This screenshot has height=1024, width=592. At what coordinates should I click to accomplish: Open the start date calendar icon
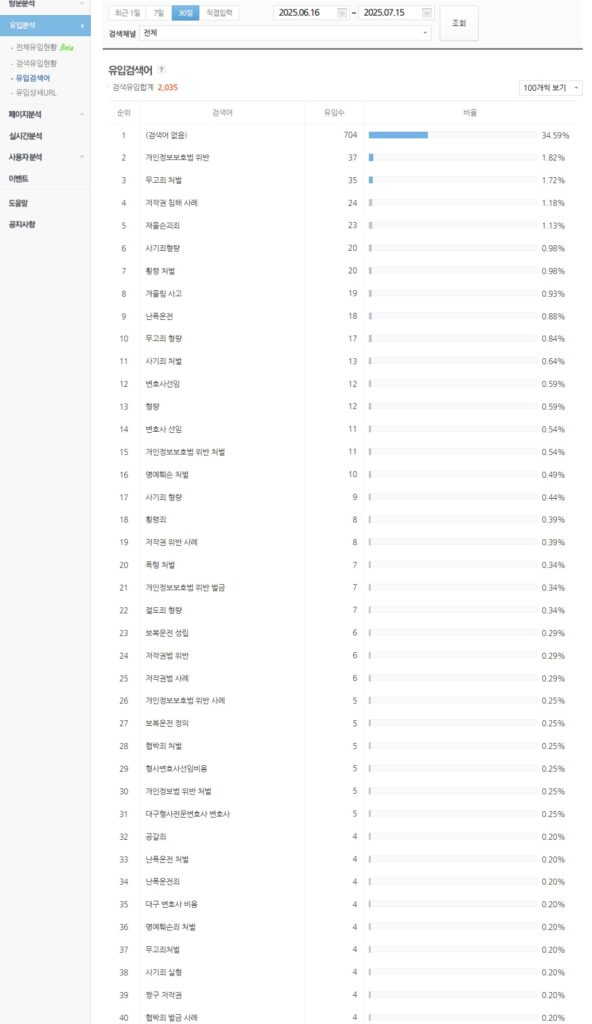[342, 13]
